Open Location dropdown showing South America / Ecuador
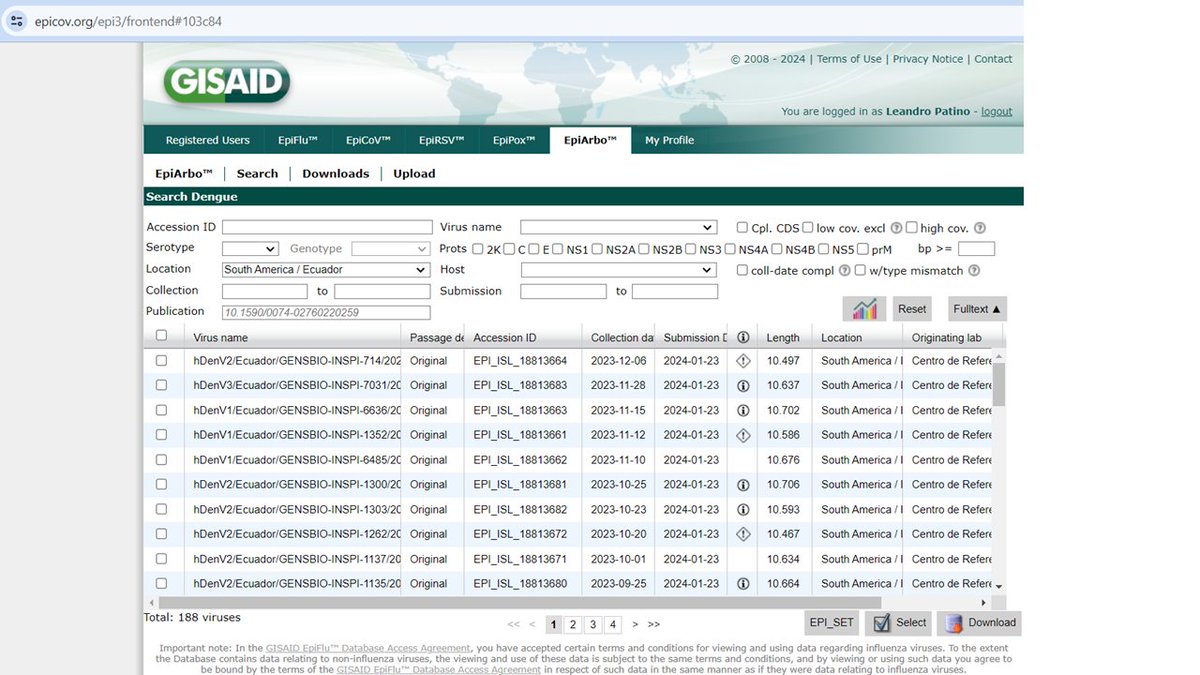The image size is (1200, 675). point(326,270)
